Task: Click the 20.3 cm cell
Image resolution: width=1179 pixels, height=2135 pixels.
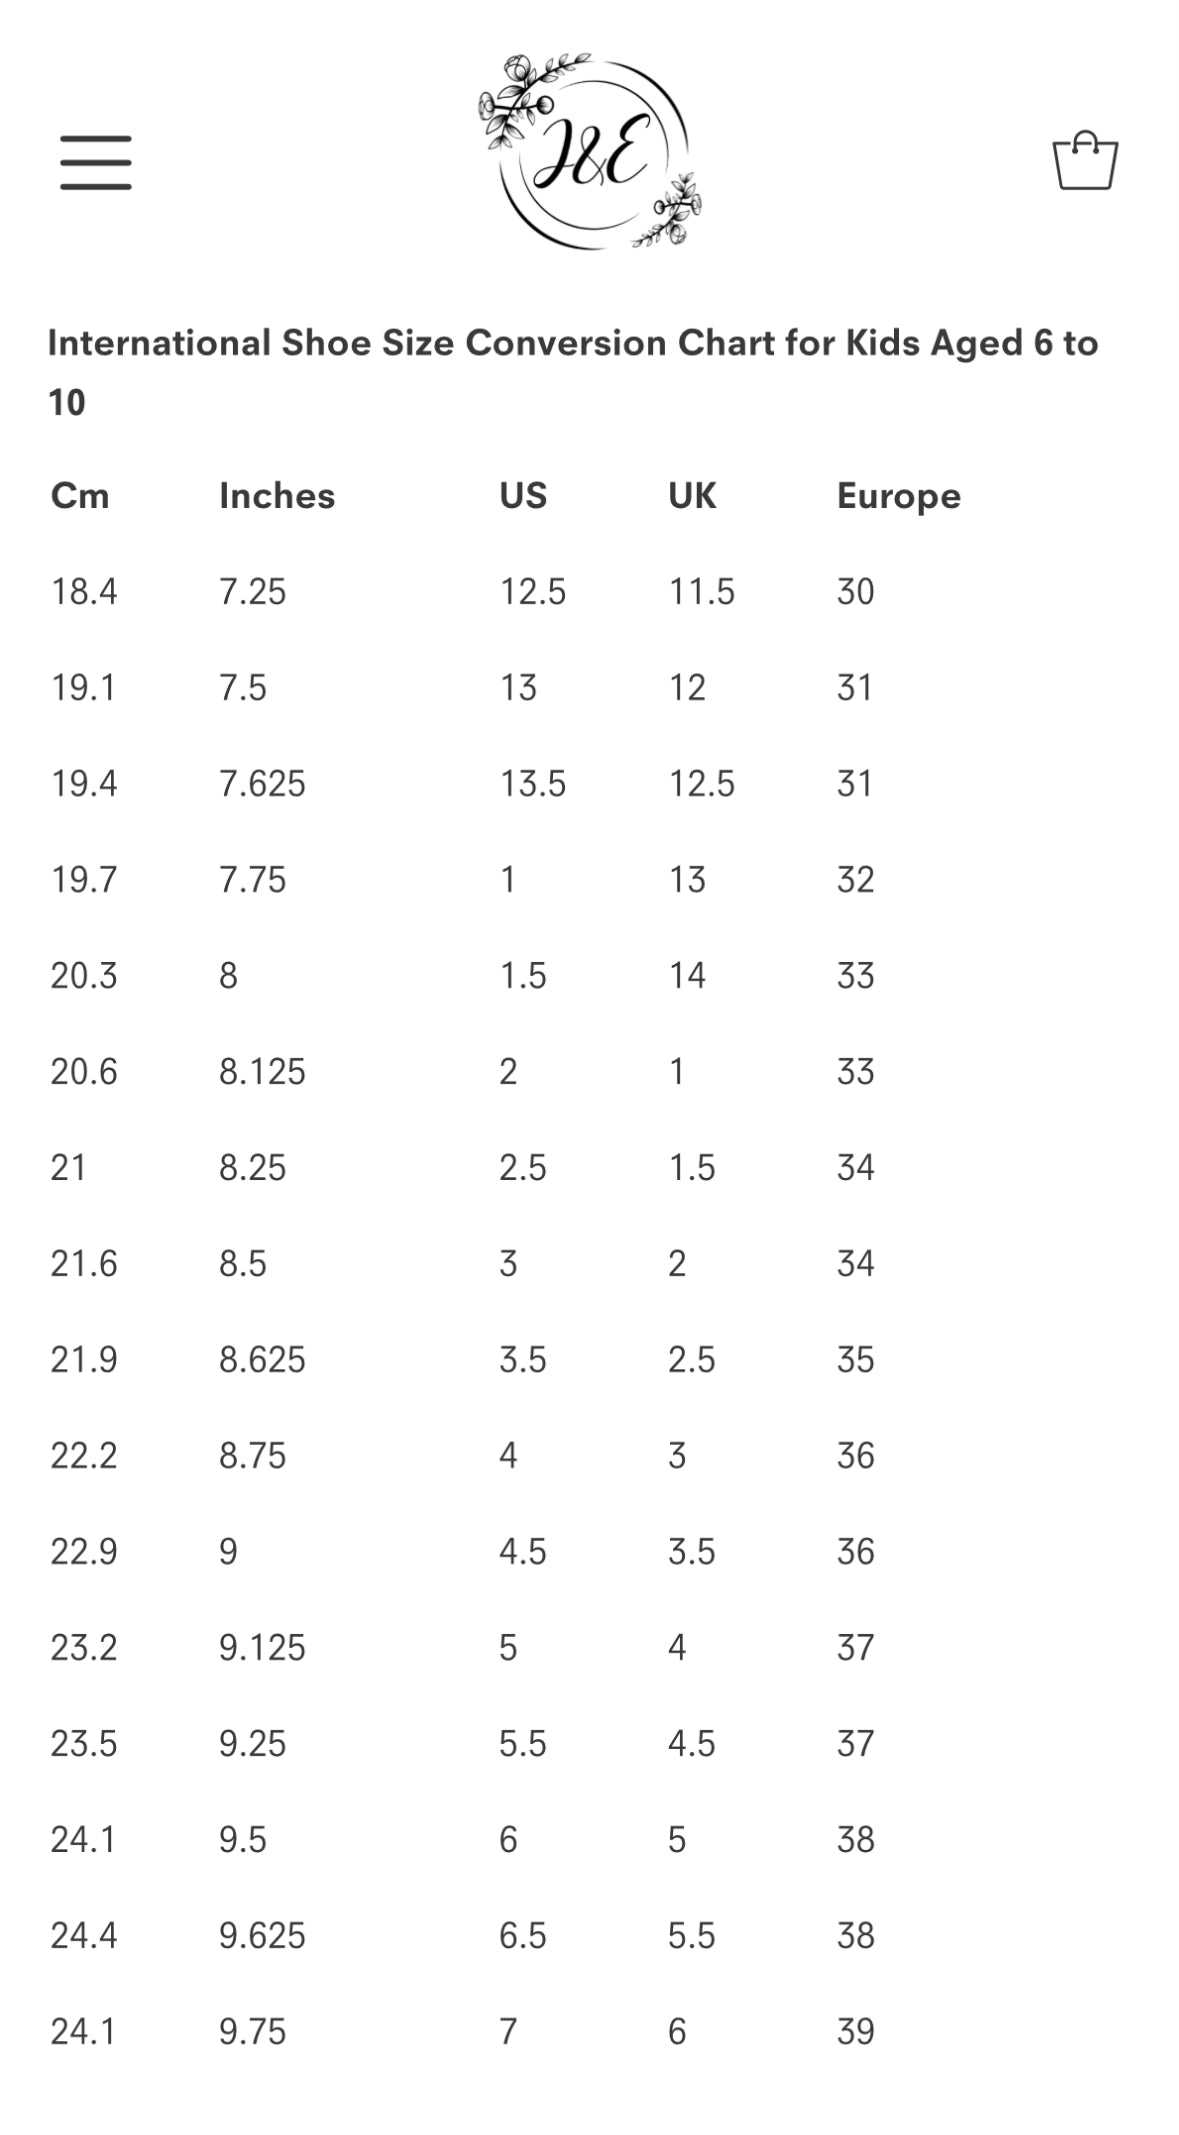Action: point(84,976)
